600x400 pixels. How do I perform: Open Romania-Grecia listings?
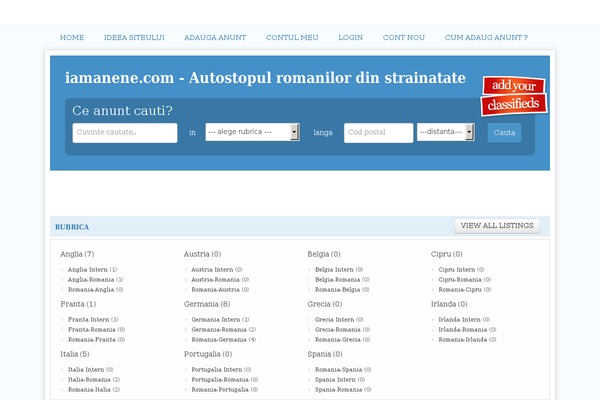342,339
